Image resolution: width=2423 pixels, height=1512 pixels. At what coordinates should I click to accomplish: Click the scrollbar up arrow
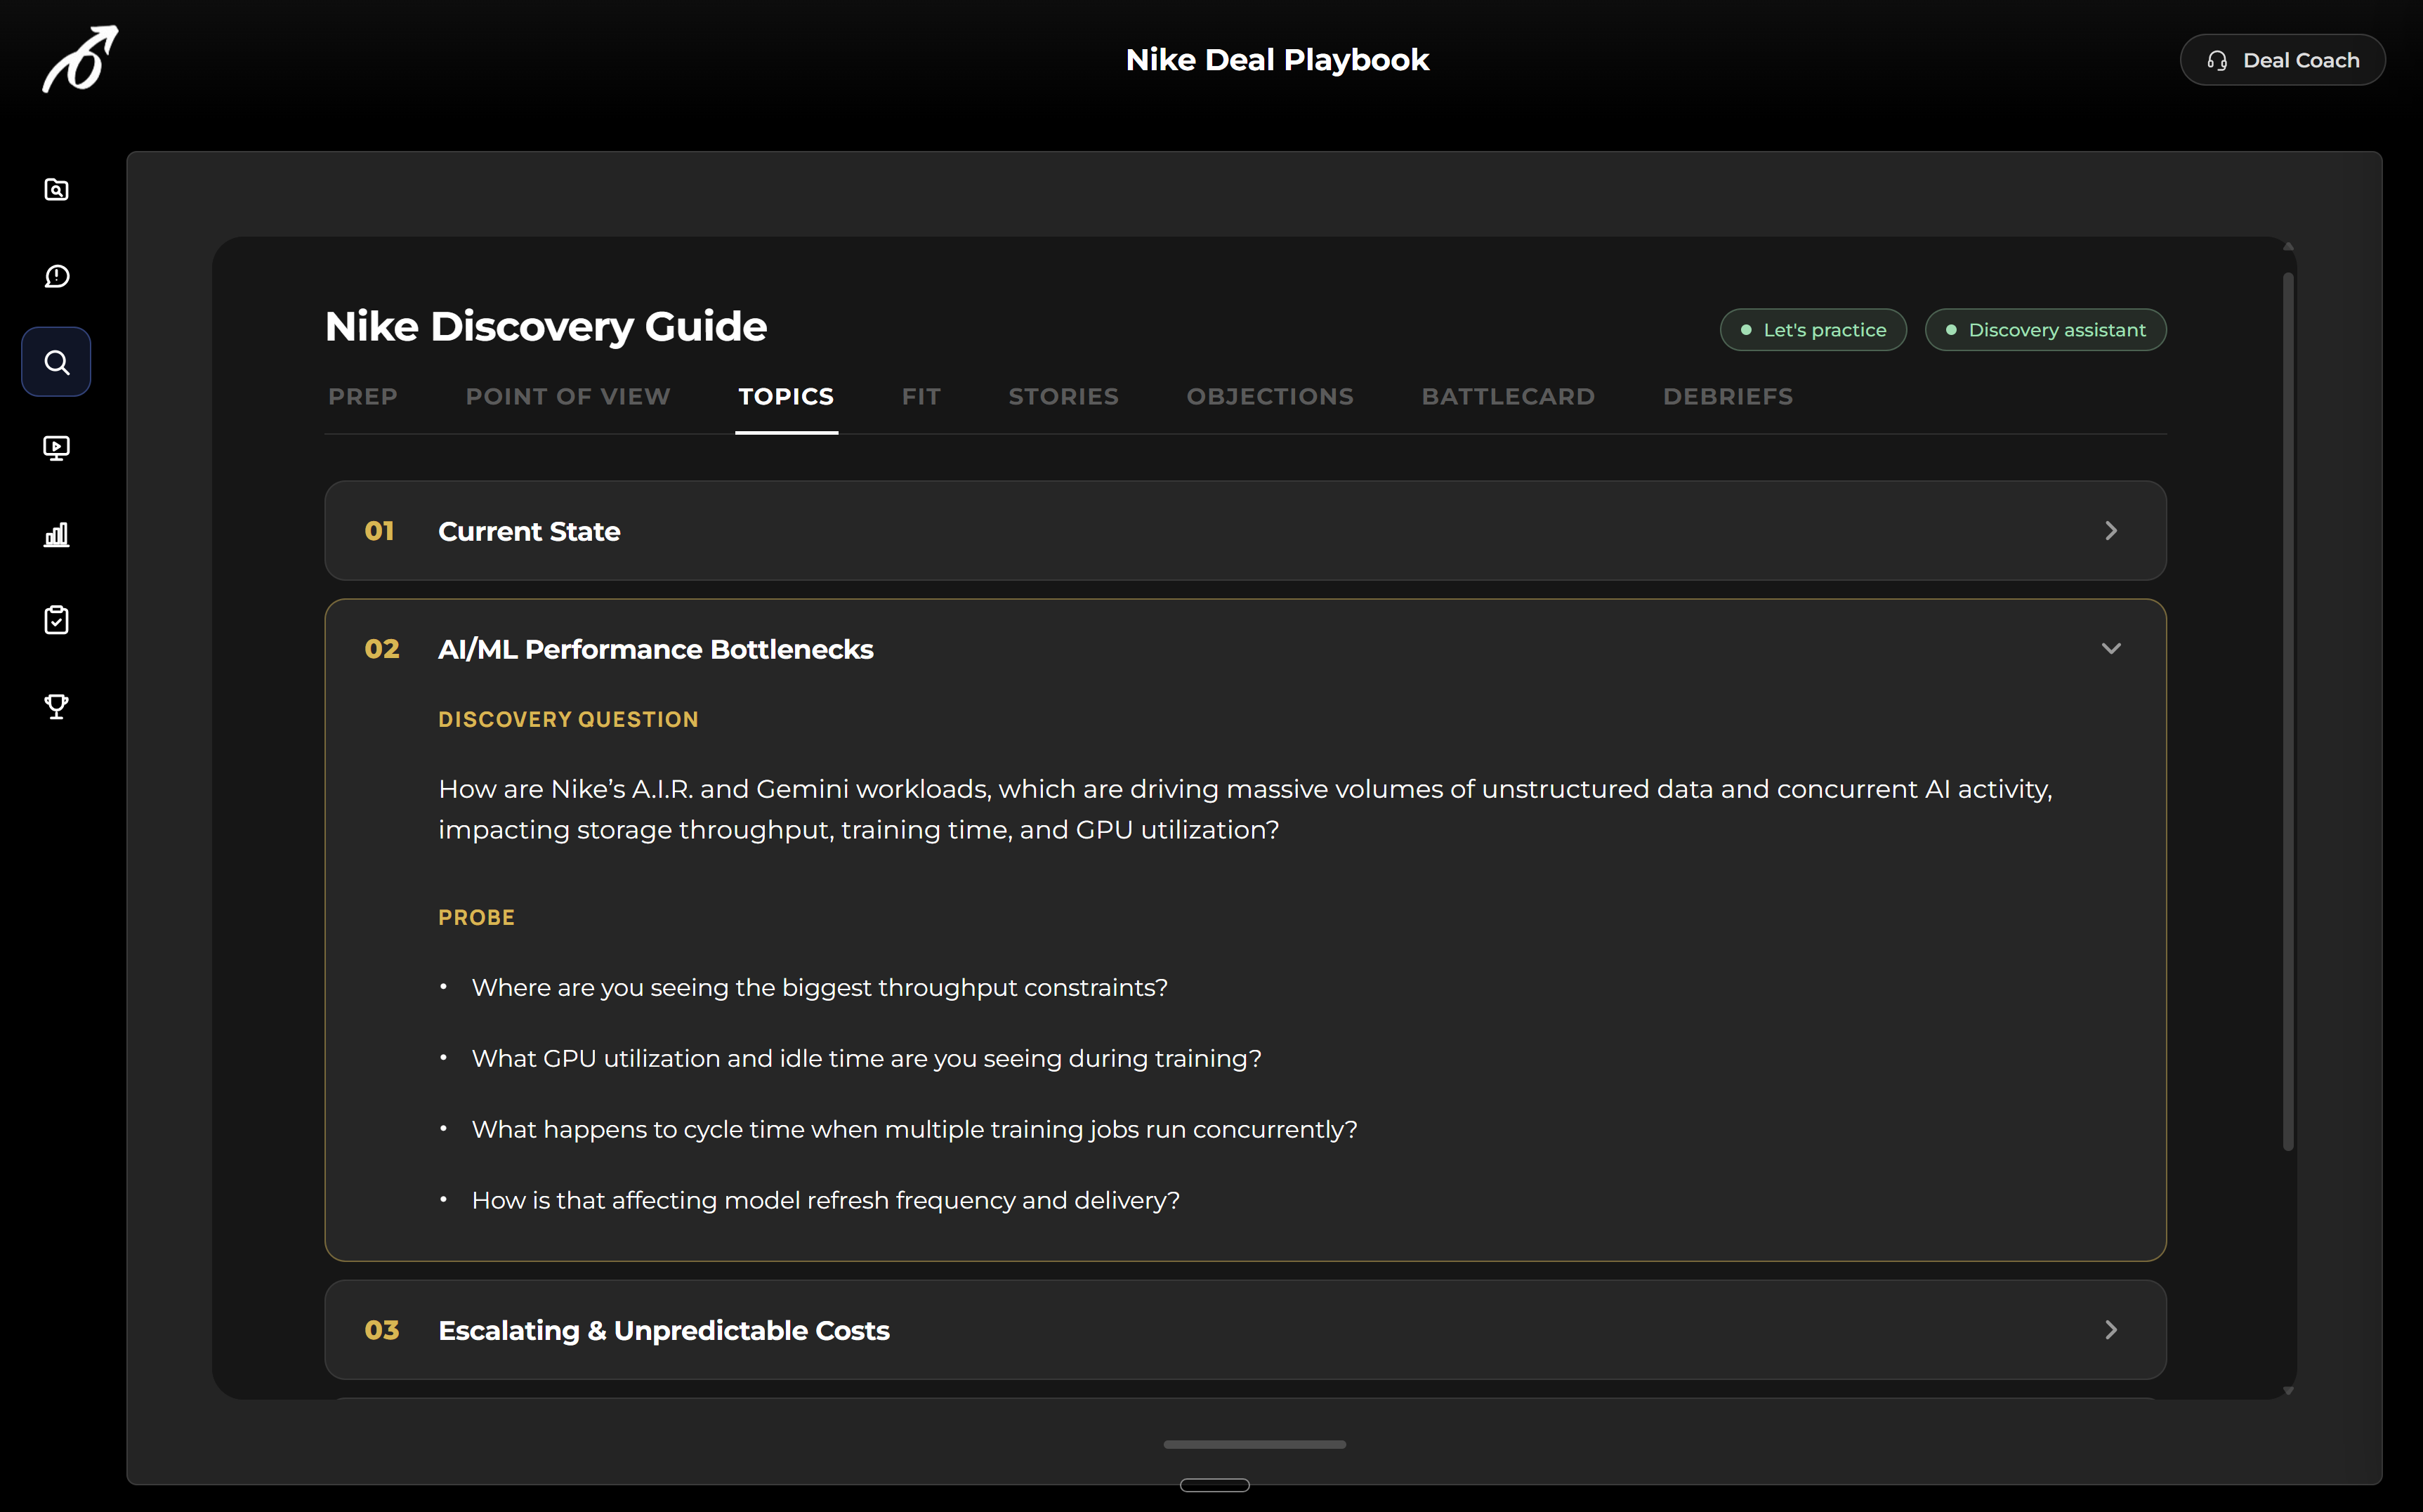[2288, 247]
